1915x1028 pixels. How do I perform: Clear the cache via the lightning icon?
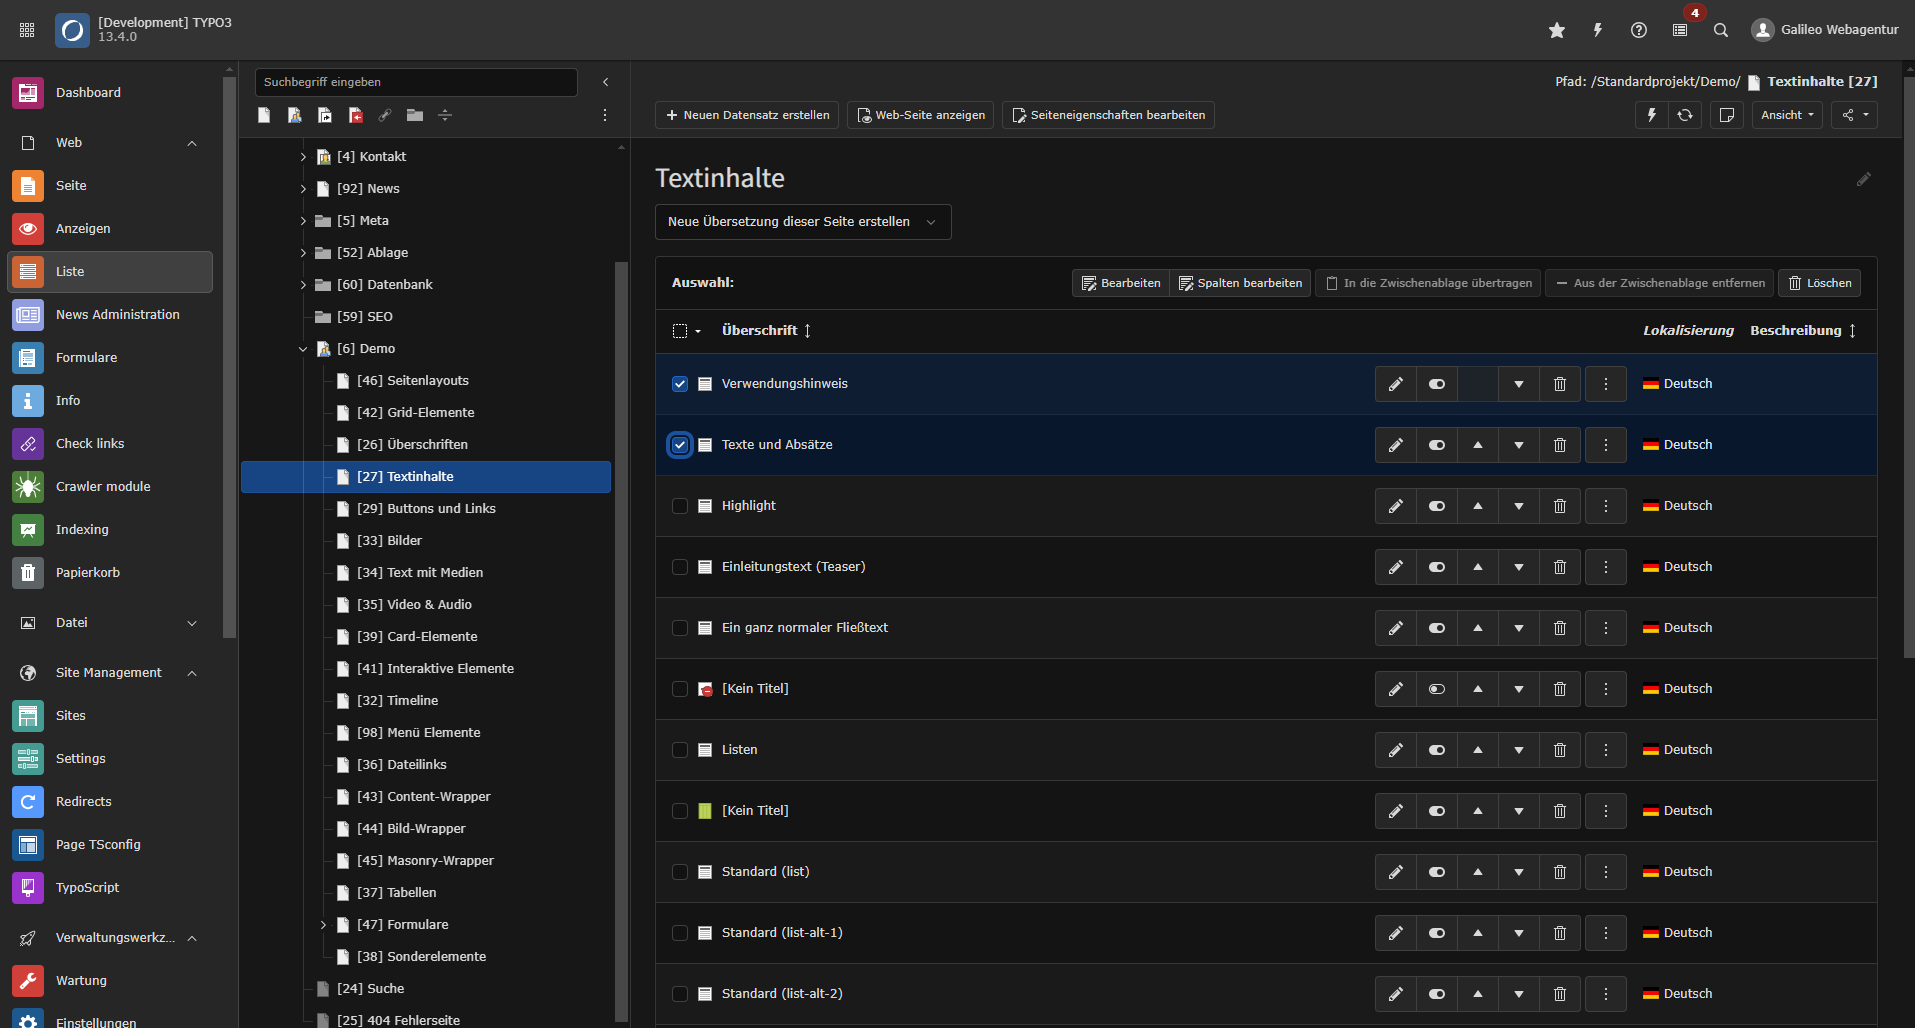pyautogui.click(x=1597, y=30)
